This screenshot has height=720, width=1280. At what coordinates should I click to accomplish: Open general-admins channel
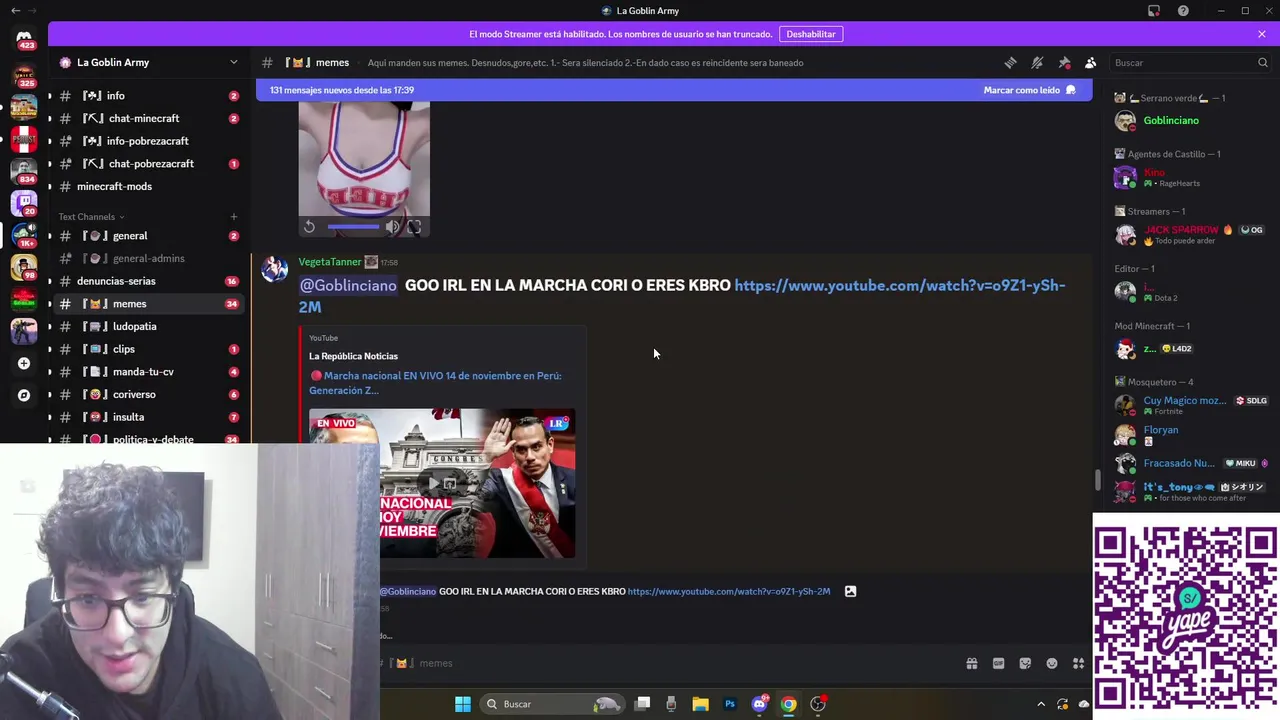tap(148, 258)
